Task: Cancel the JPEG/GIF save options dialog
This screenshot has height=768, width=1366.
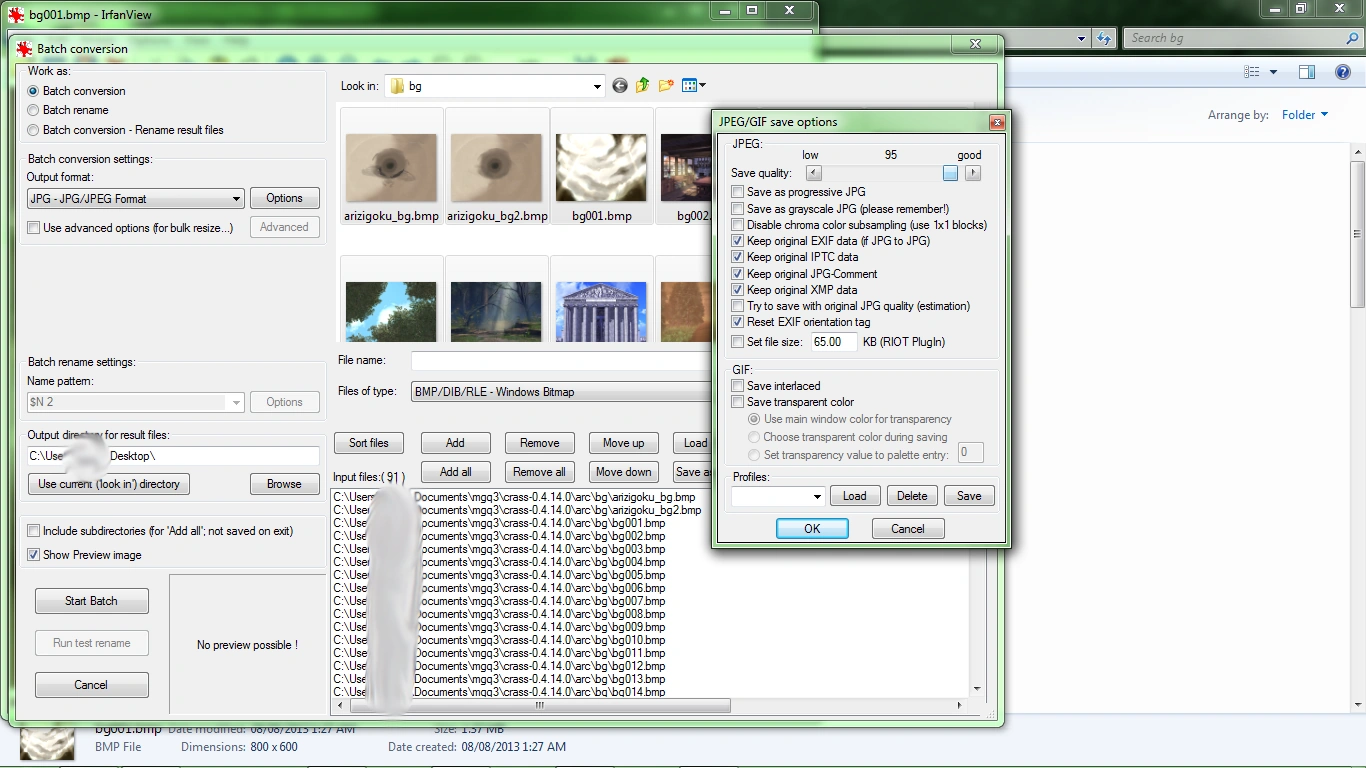Action: tap(908, 529)
